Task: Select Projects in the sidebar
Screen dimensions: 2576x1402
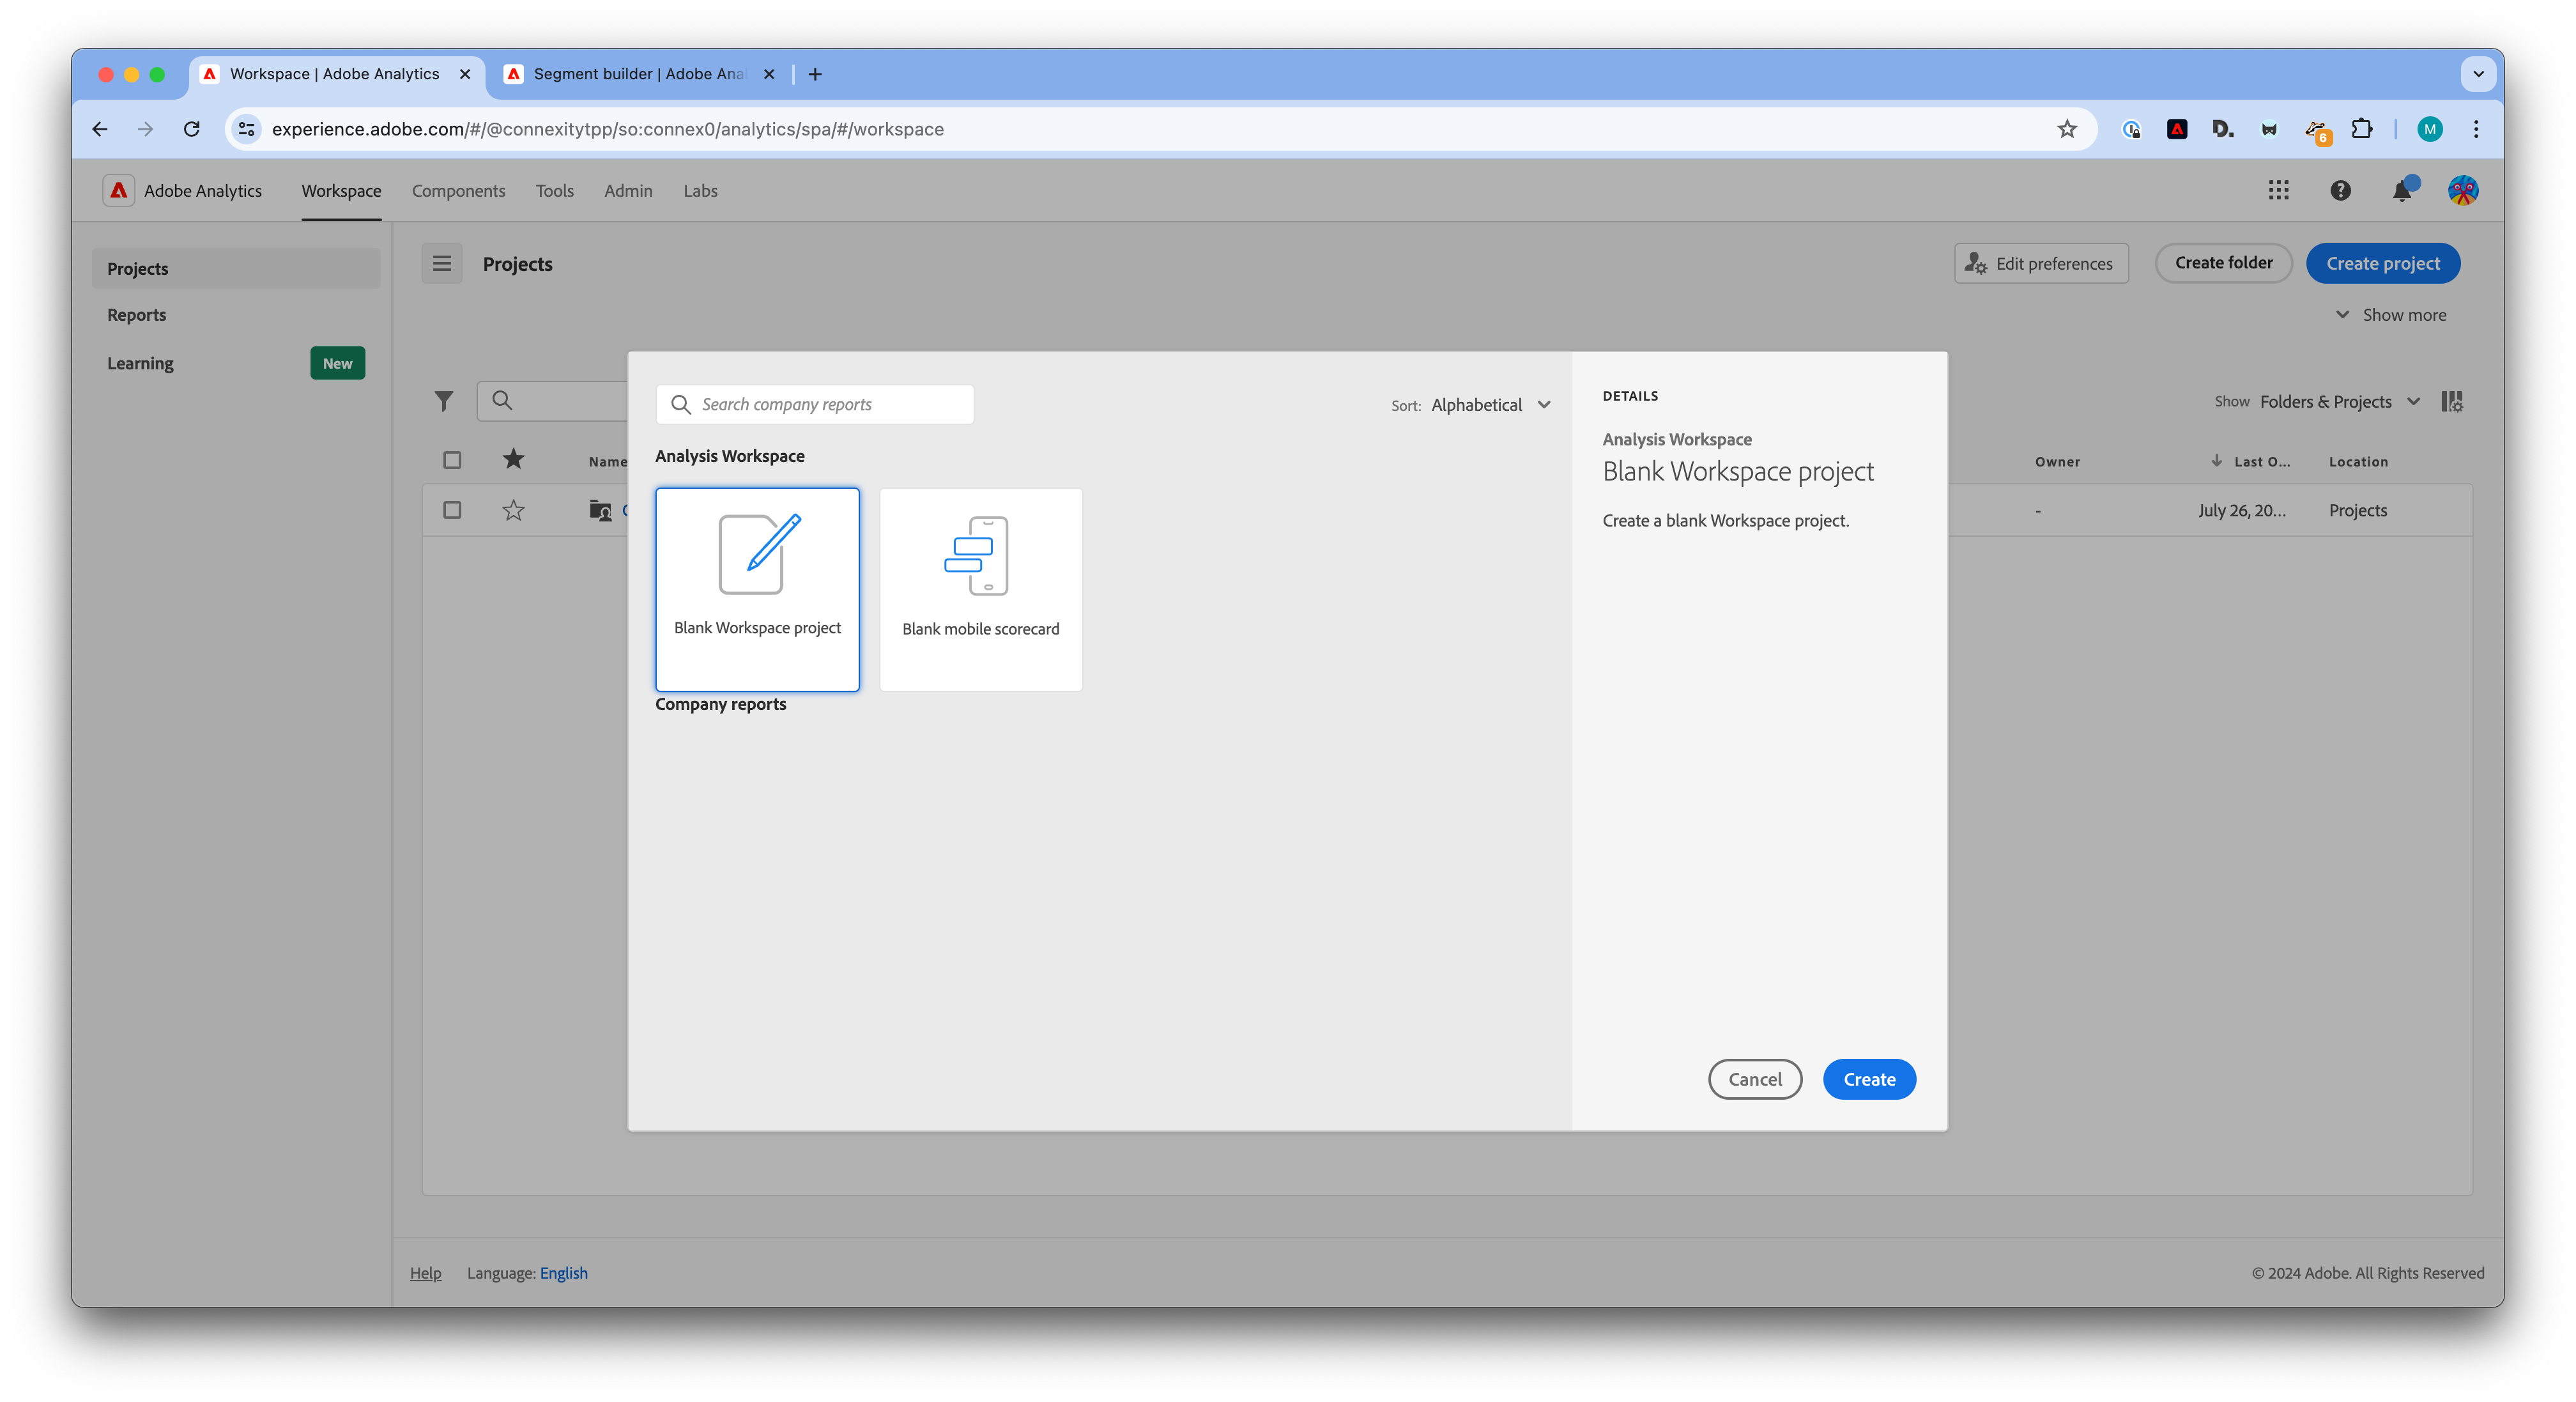Action: click(x=236, y=269)
